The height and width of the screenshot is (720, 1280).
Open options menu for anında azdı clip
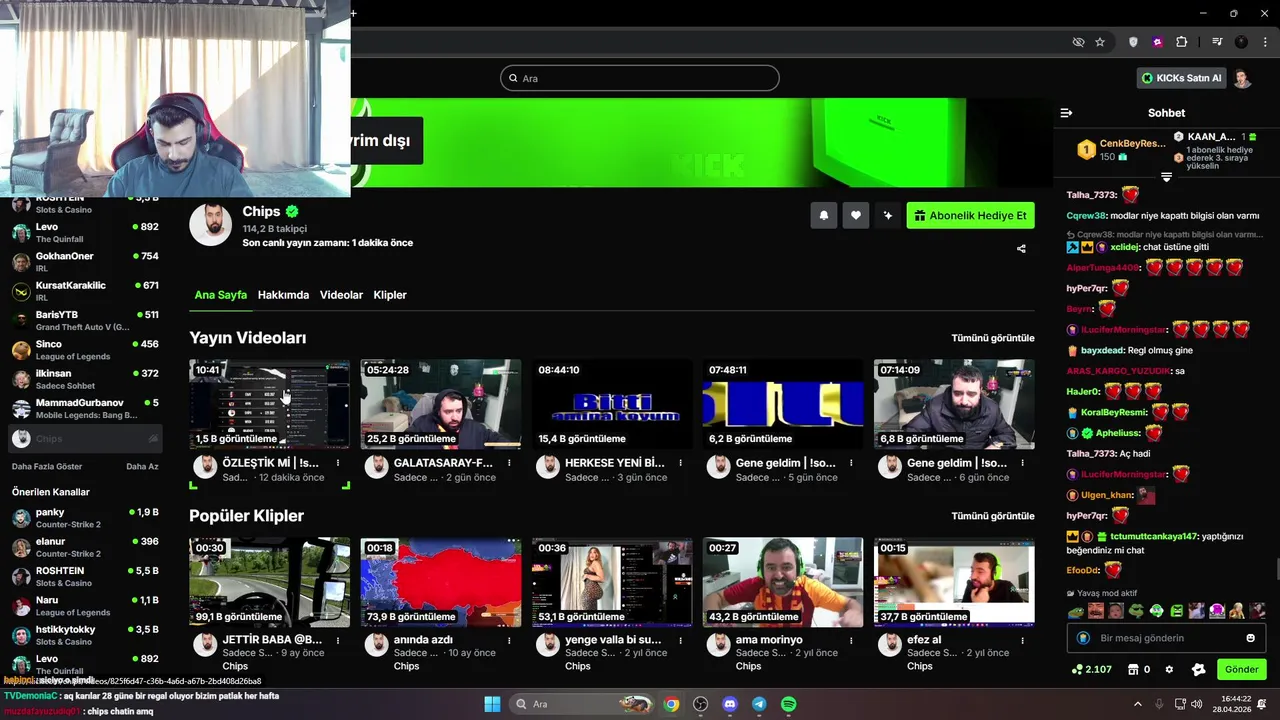(509, 640)
